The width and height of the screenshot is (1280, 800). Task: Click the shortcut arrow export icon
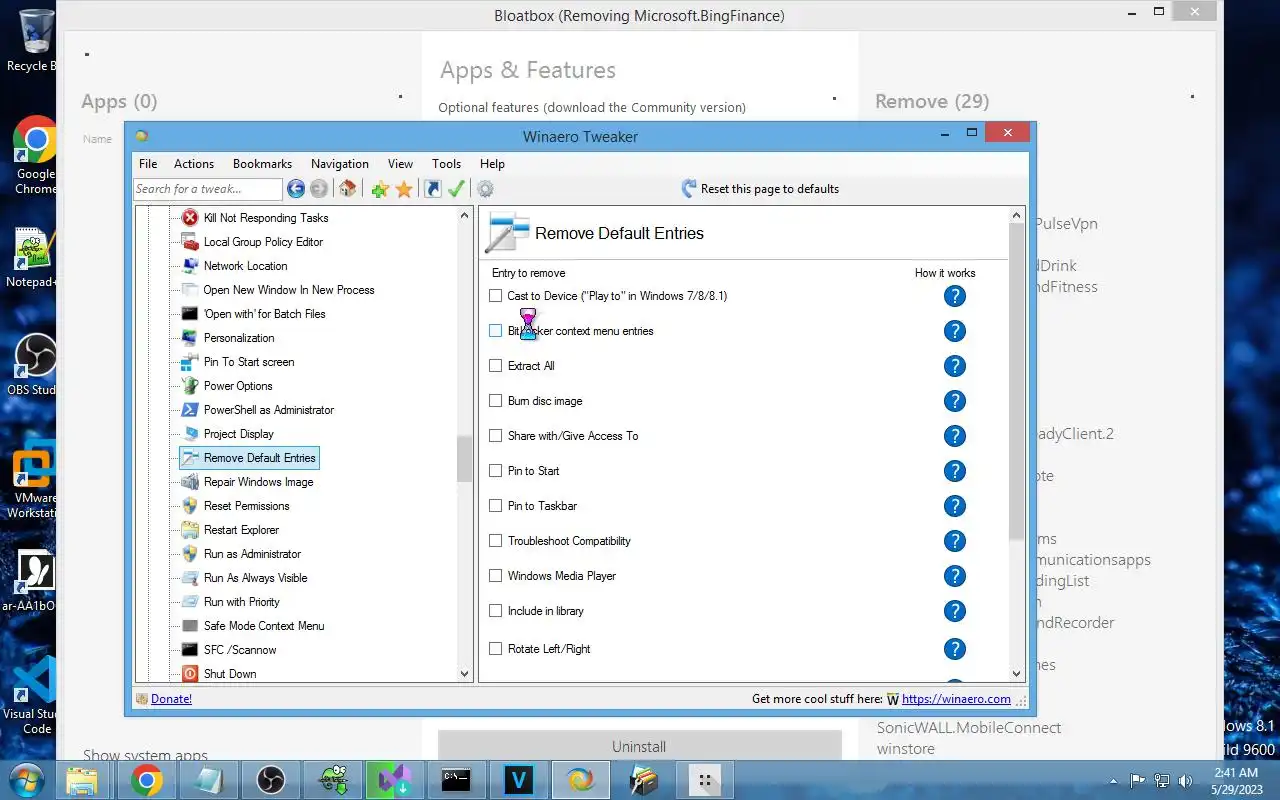pyautogui.click(x=433, y=189)
